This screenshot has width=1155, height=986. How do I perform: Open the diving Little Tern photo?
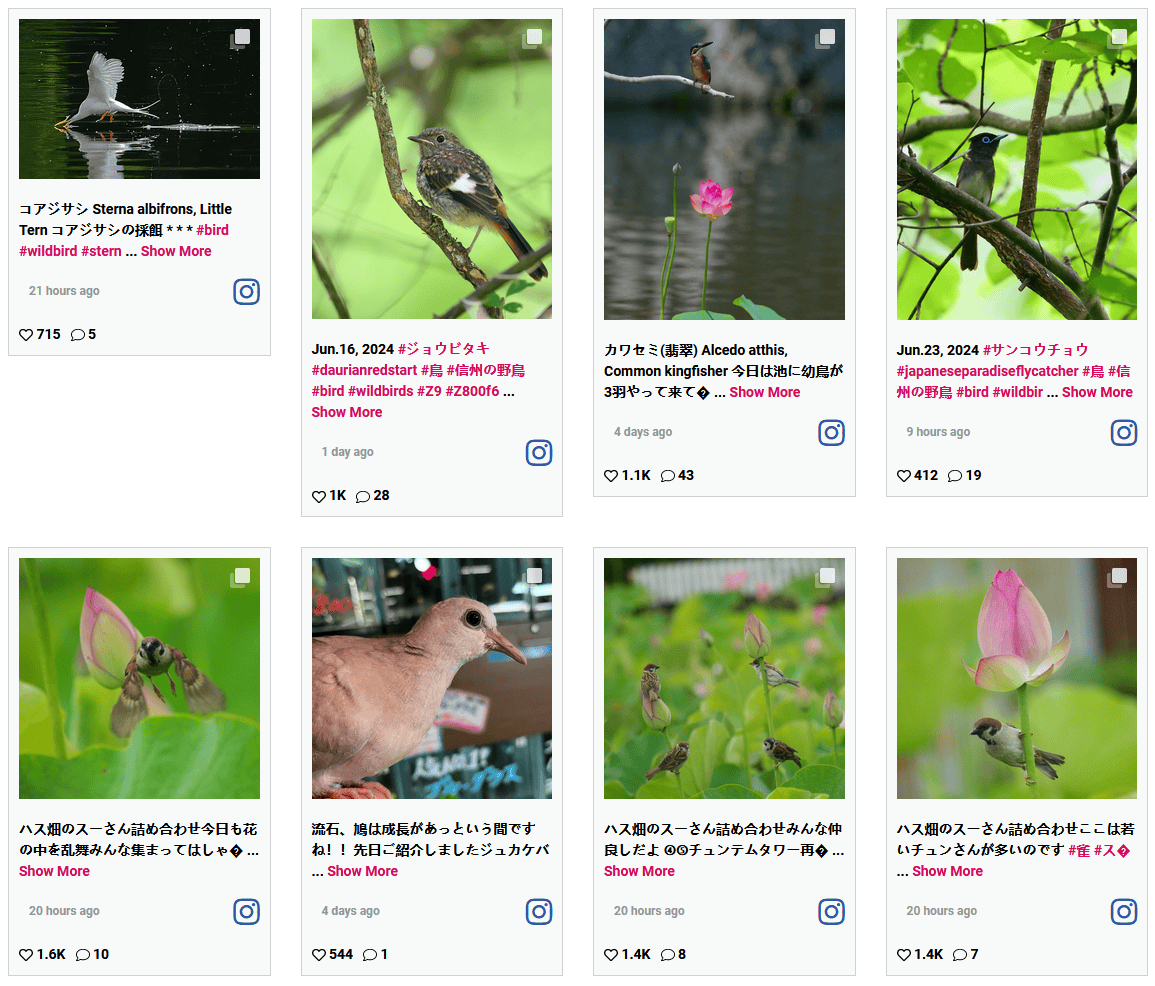tap(139, 99)
